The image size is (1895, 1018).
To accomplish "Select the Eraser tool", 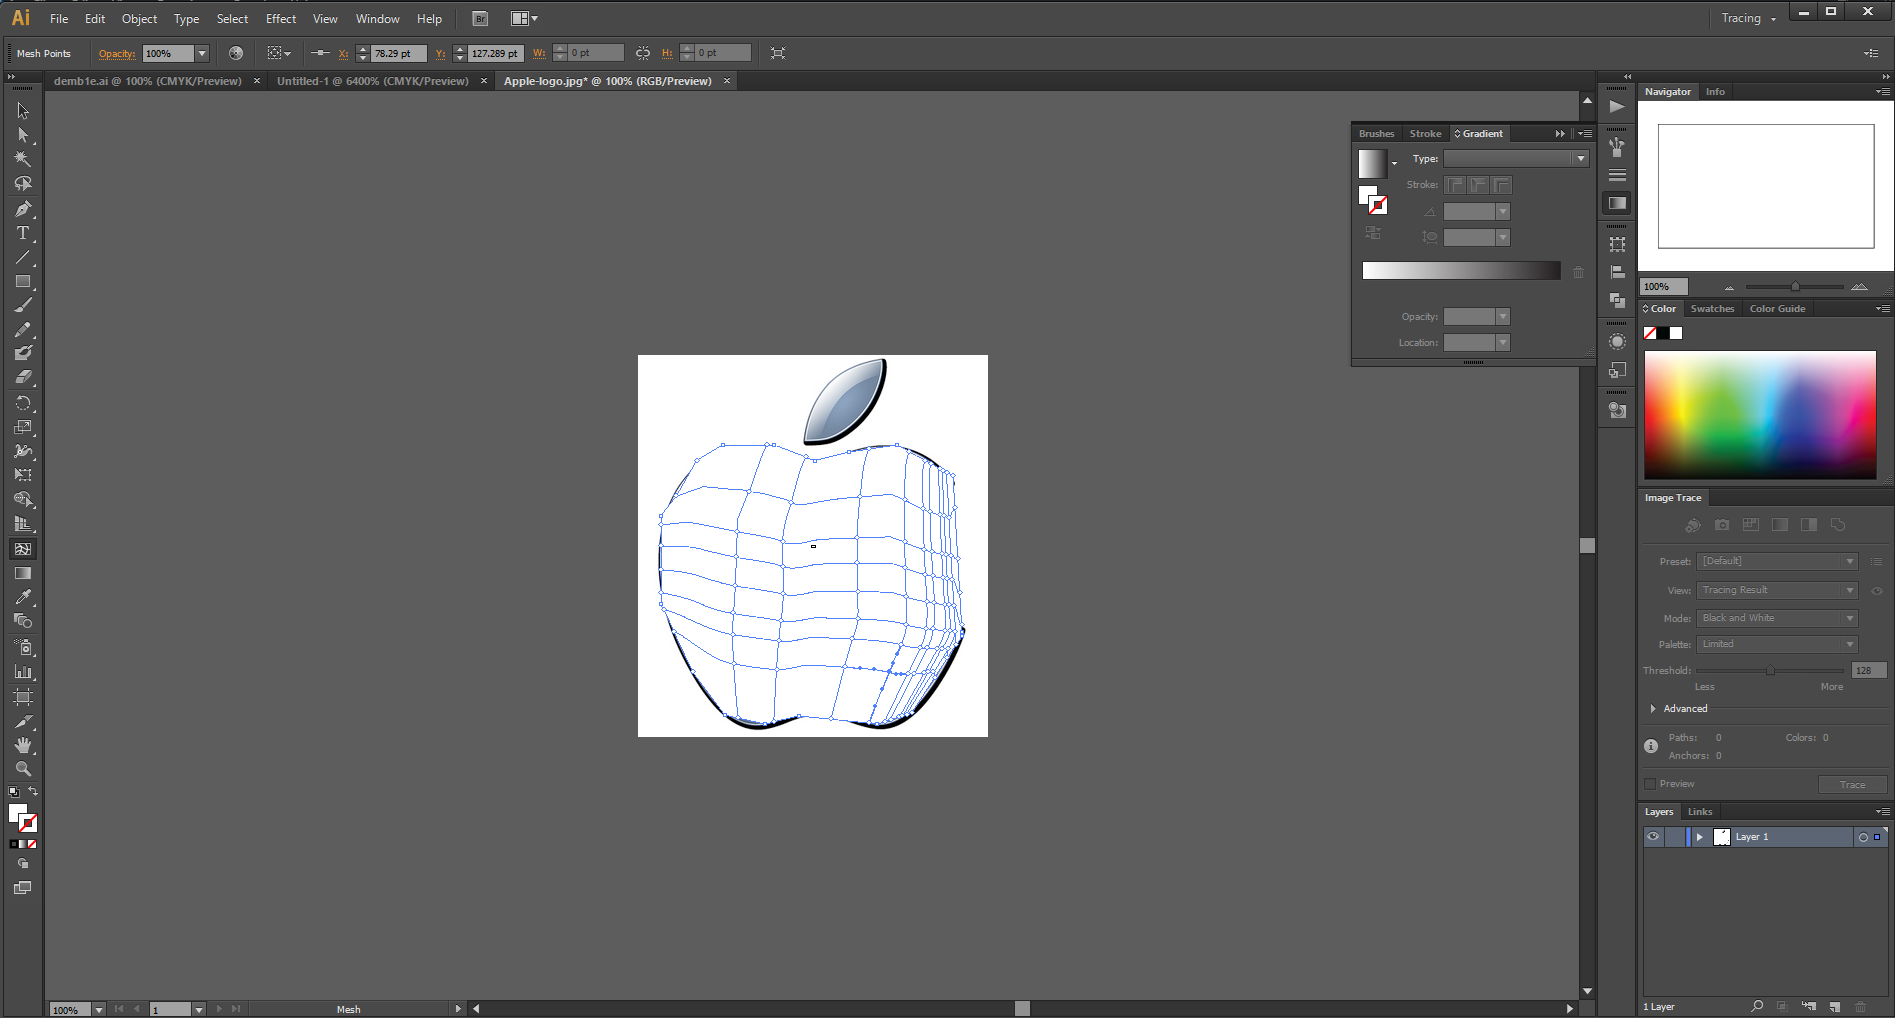I will (22, 378).
